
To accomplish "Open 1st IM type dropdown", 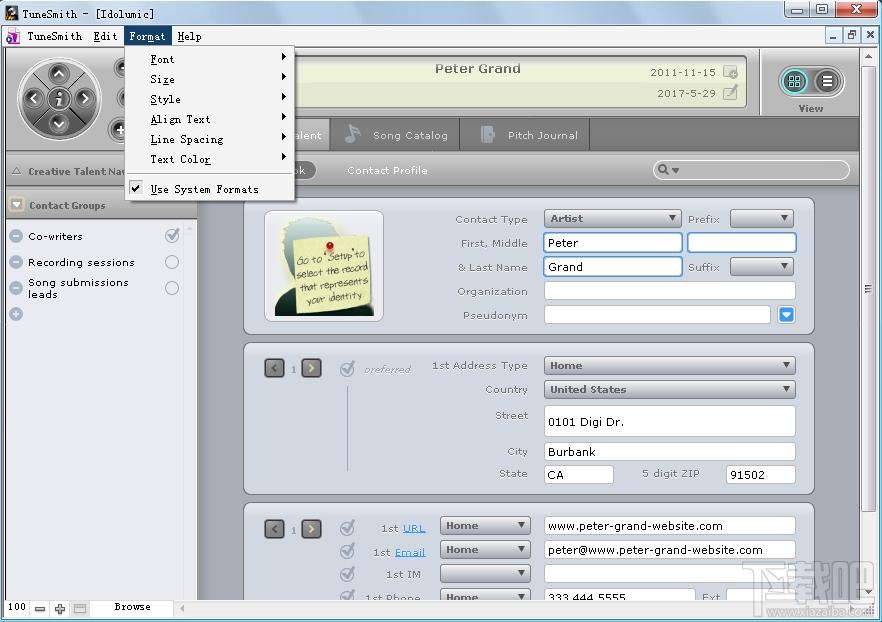I will point(485,574).
